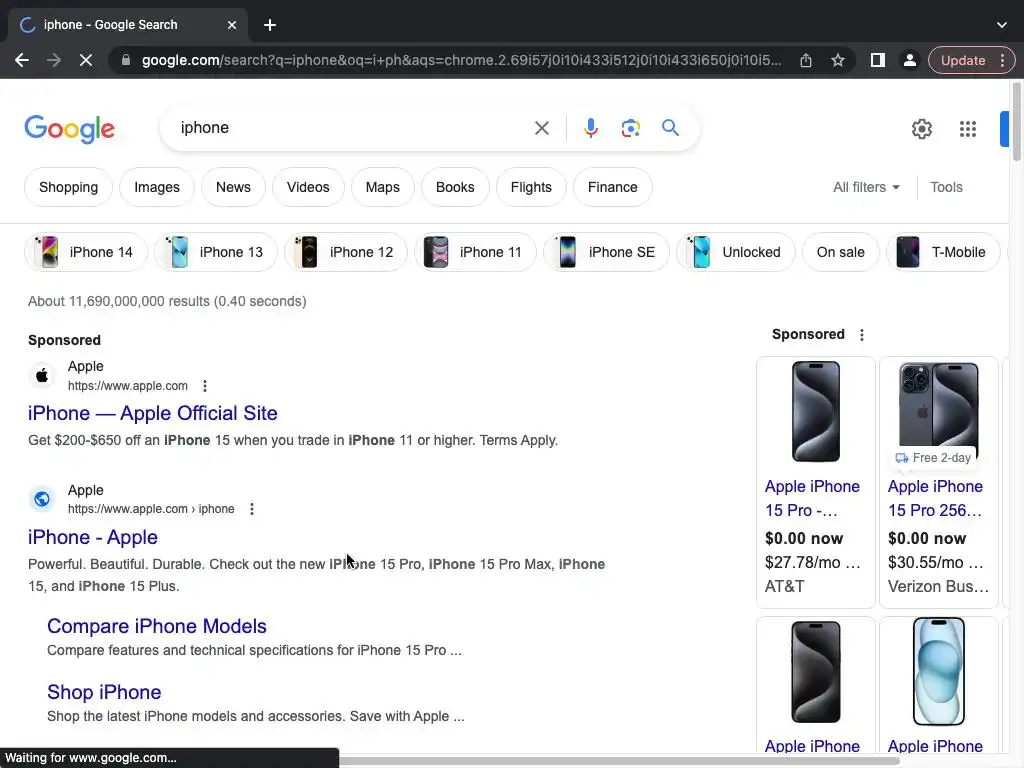This screenshot has width=1024, height=768.
Task: Open AT&T Apple iPhone 15 Pro listing
Action: (812, 498)
